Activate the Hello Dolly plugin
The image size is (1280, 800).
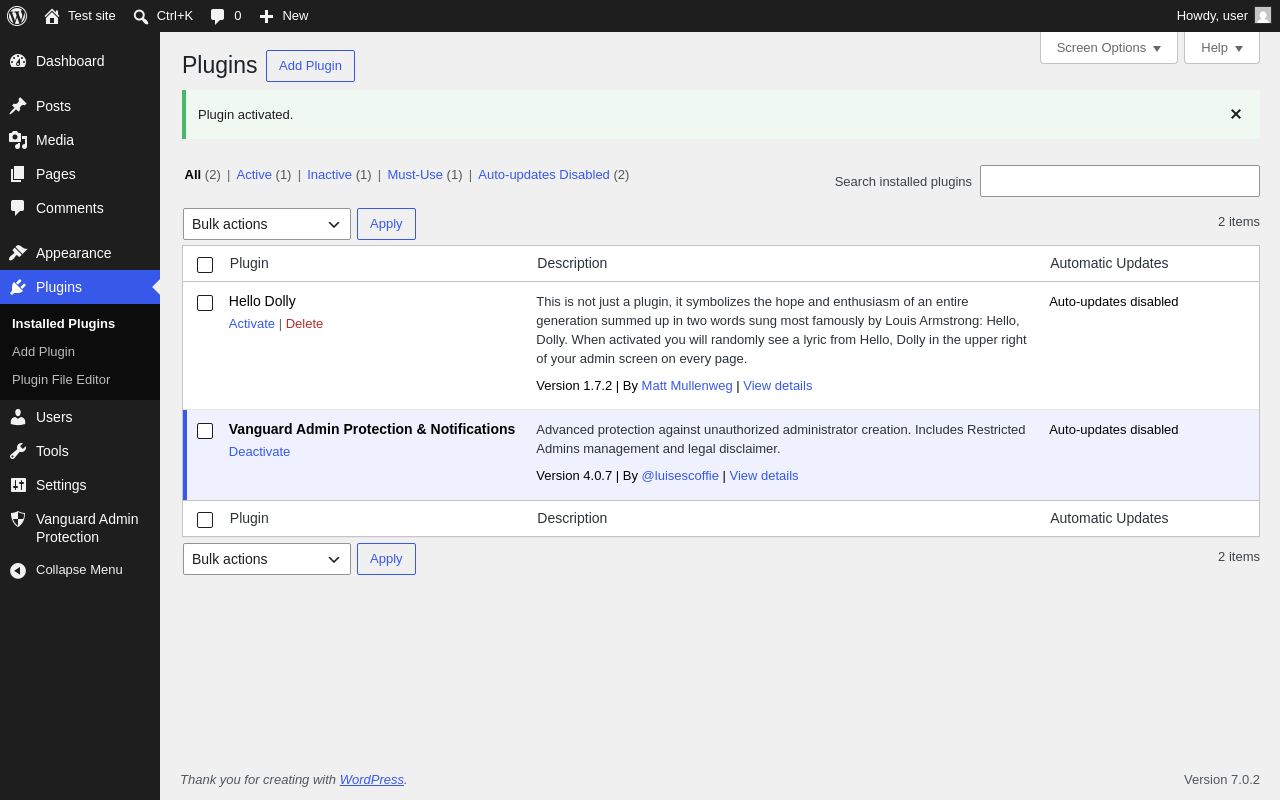coord(252,324)
